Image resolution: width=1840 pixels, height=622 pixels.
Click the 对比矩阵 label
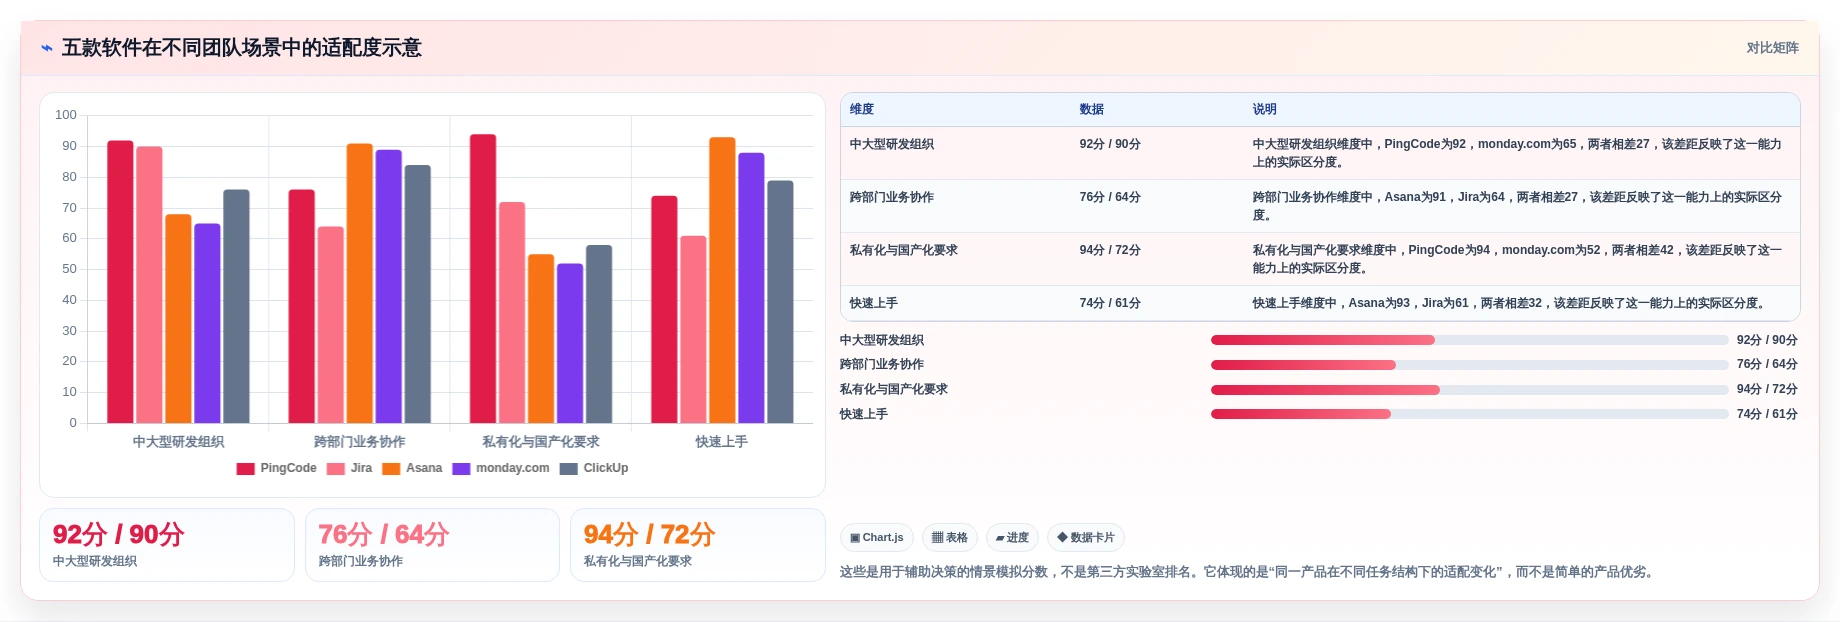pos(1772,48)
